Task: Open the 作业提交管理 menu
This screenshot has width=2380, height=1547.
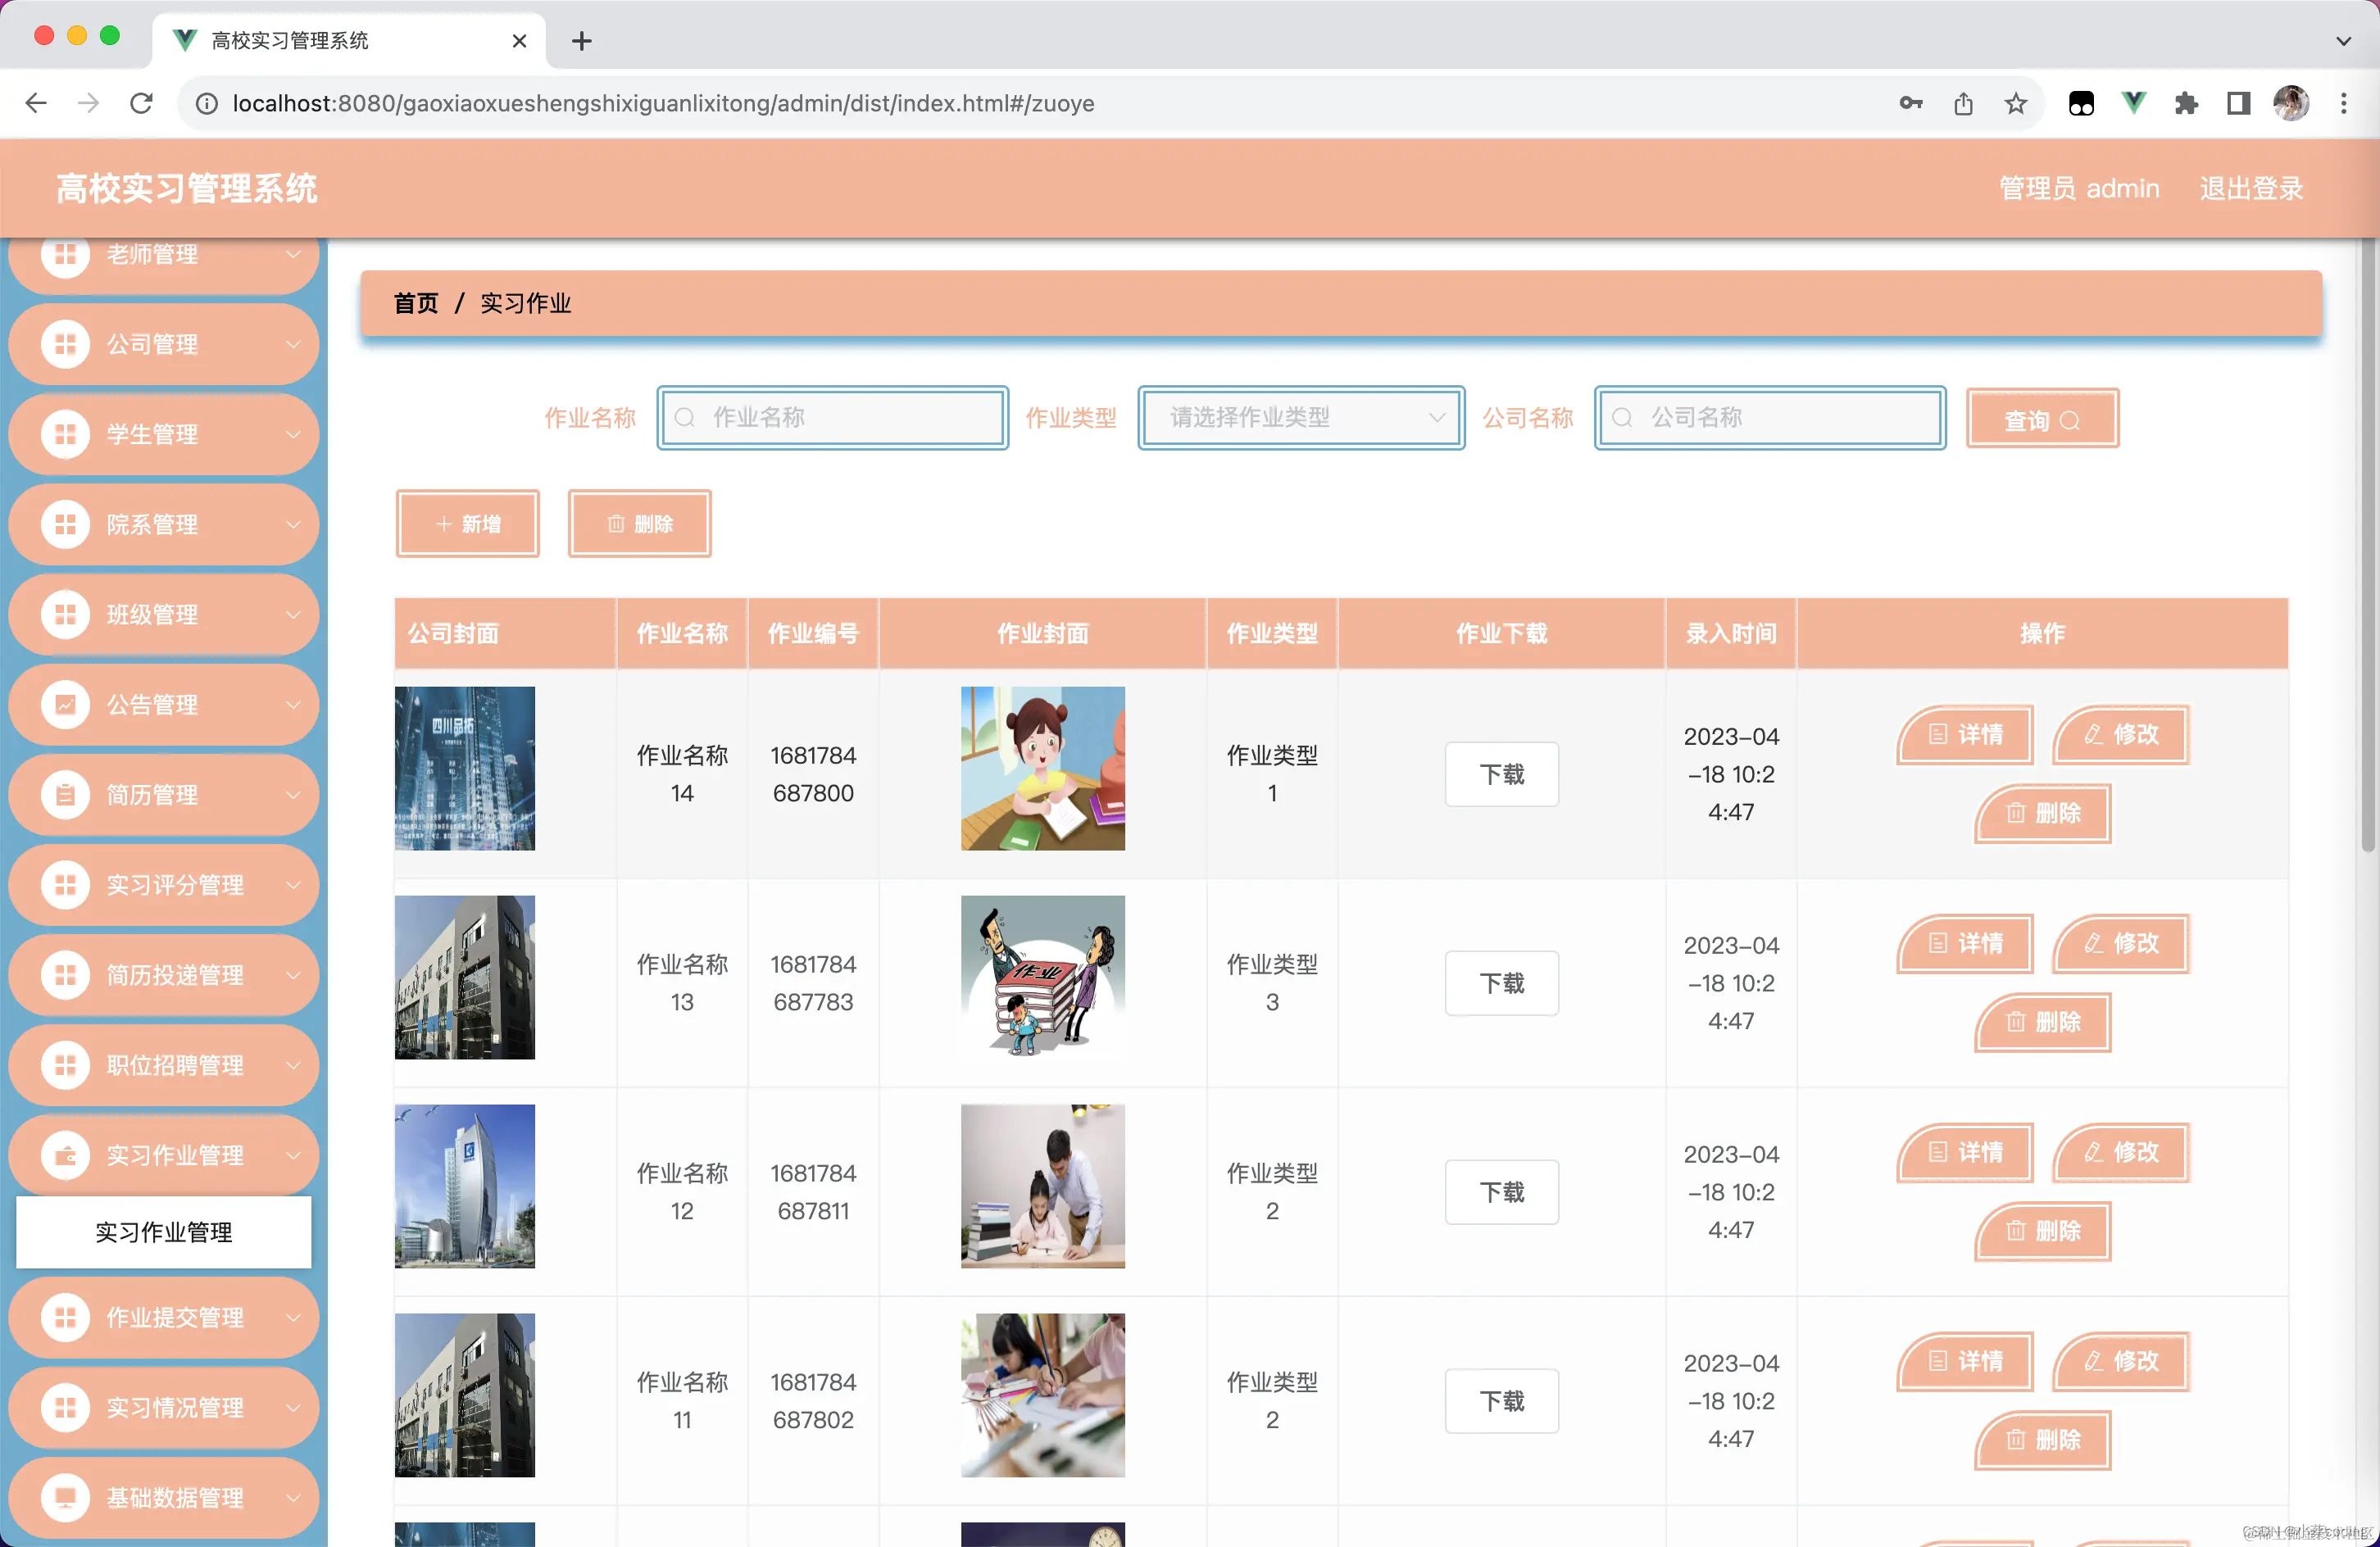Action: [x=165, y=1317]
